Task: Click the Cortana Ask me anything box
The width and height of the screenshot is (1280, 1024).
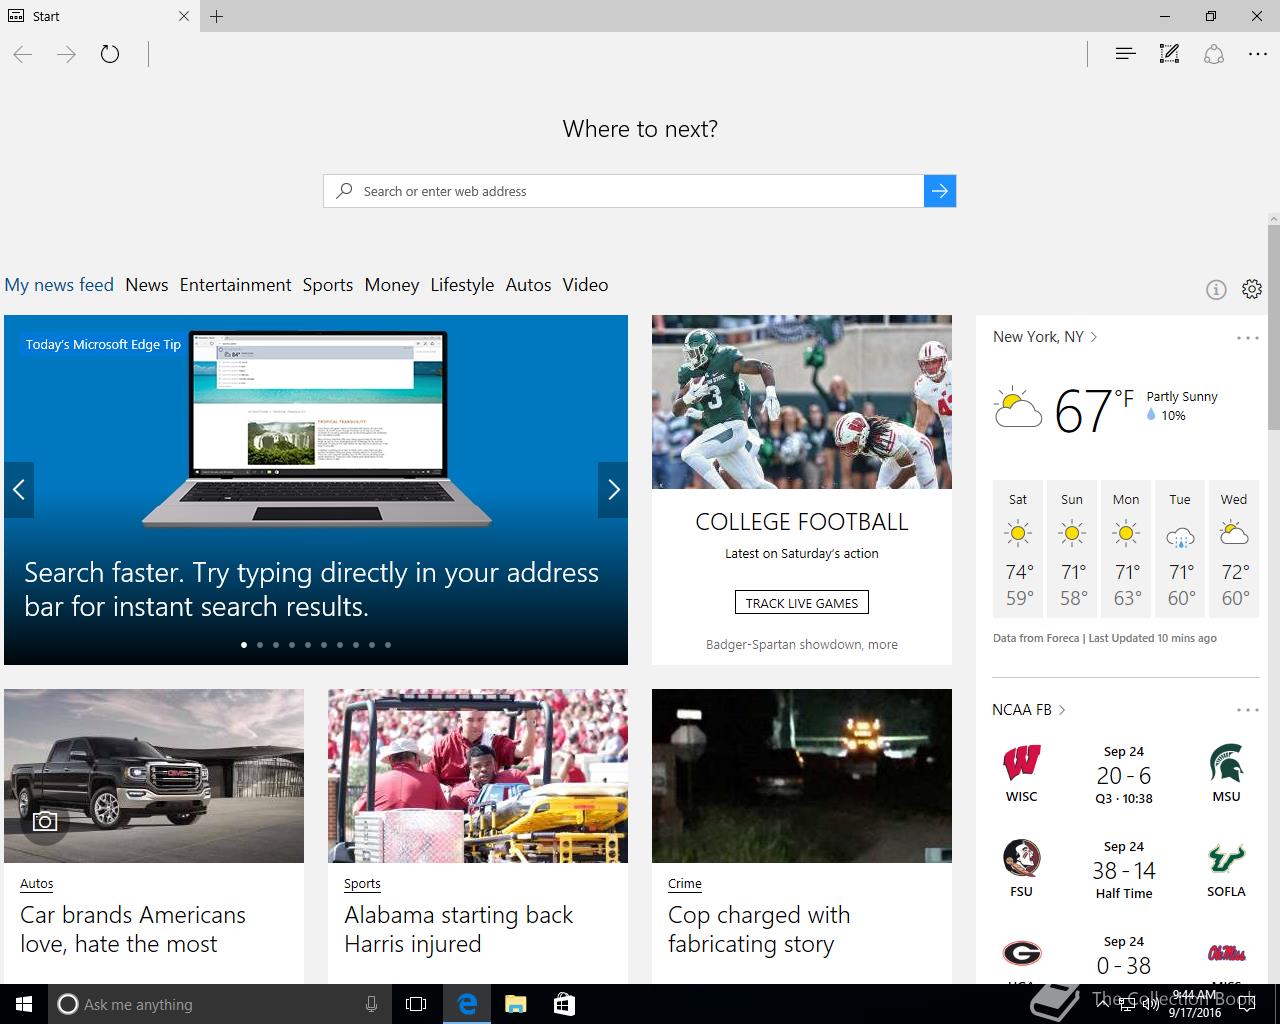Action: (x=220, y=1004)
